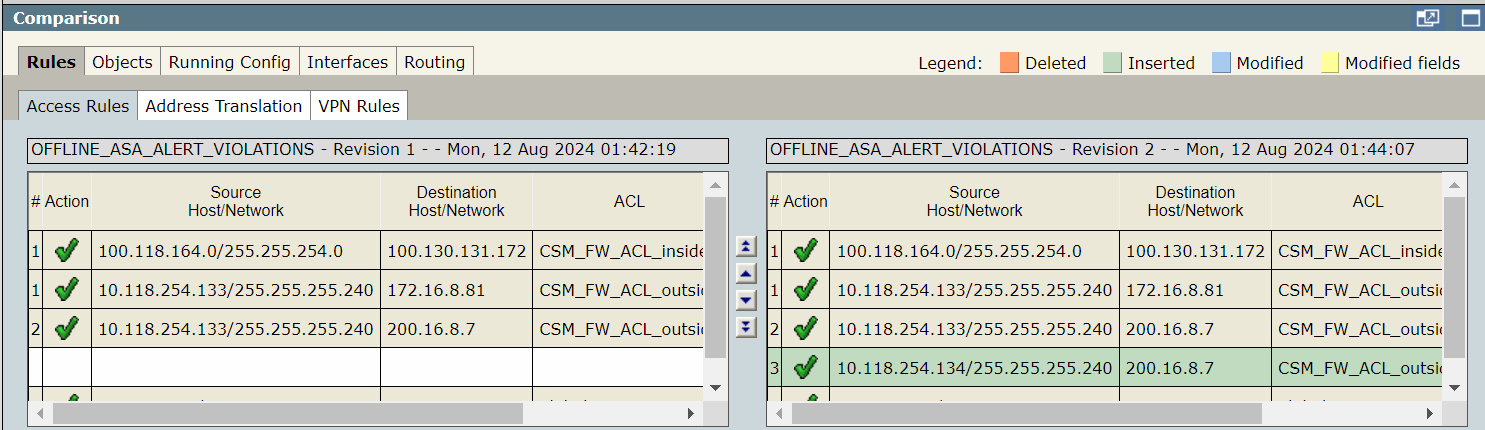Maximize the Comparison panel
This screenshot has height=430, width=1485.
click(x=1469, y=18)
